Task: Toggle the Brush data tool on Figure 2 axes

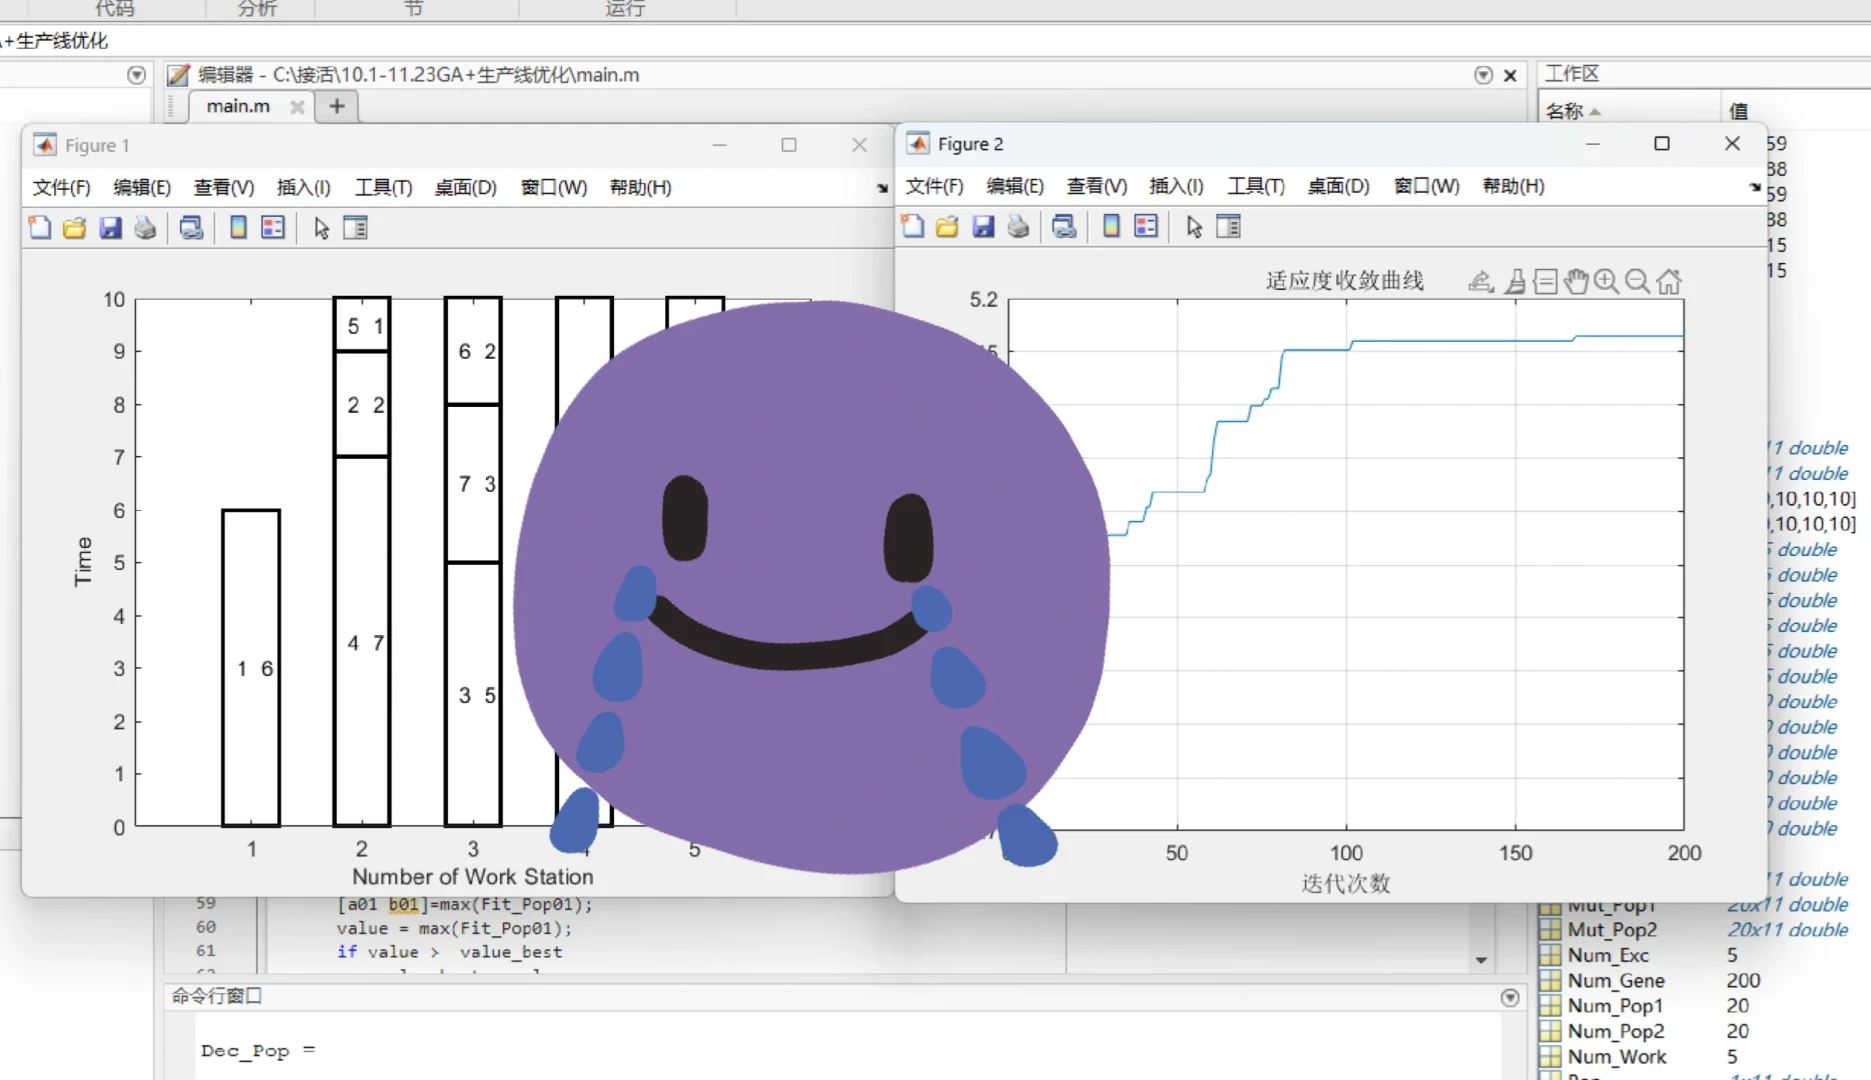Action: (x=1516, y=282)
